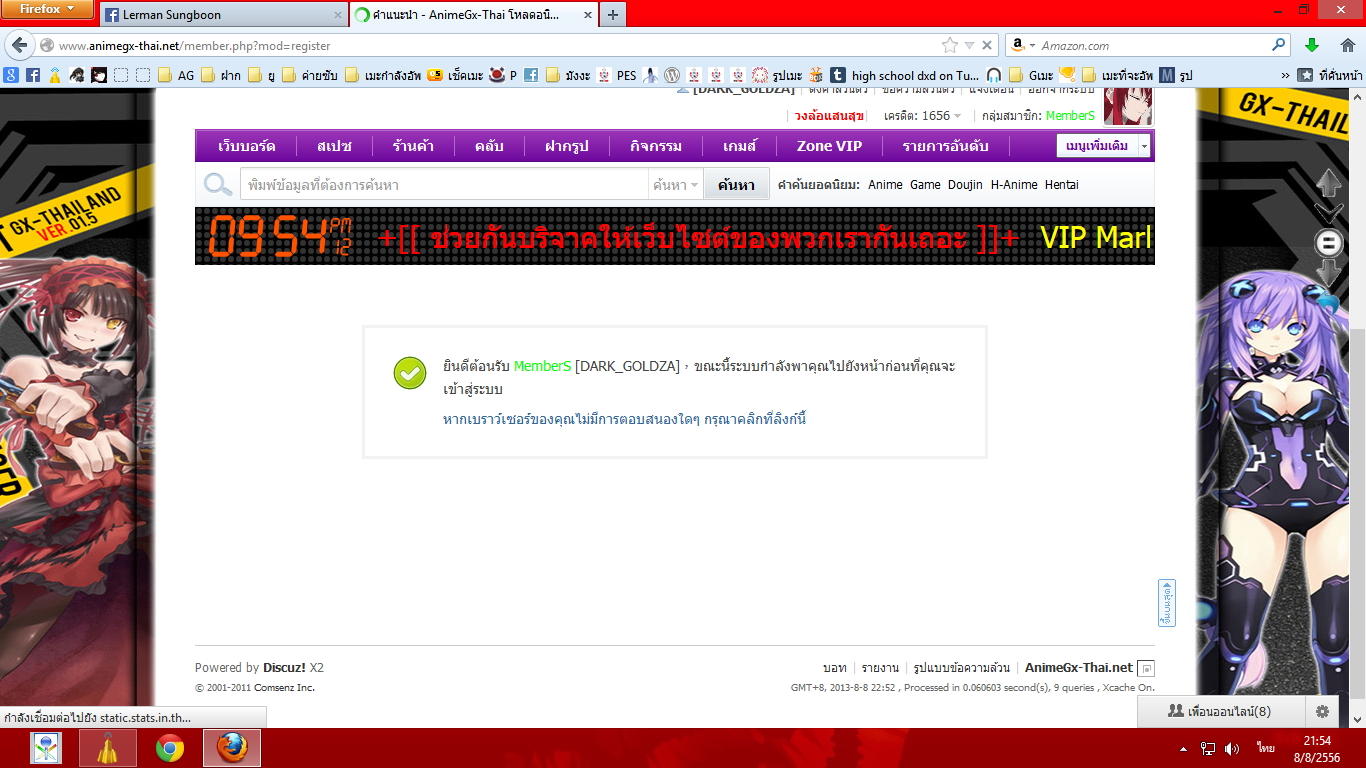Open the สเปซ navigation menu item

pyautogui.click(x=334, y=146)
